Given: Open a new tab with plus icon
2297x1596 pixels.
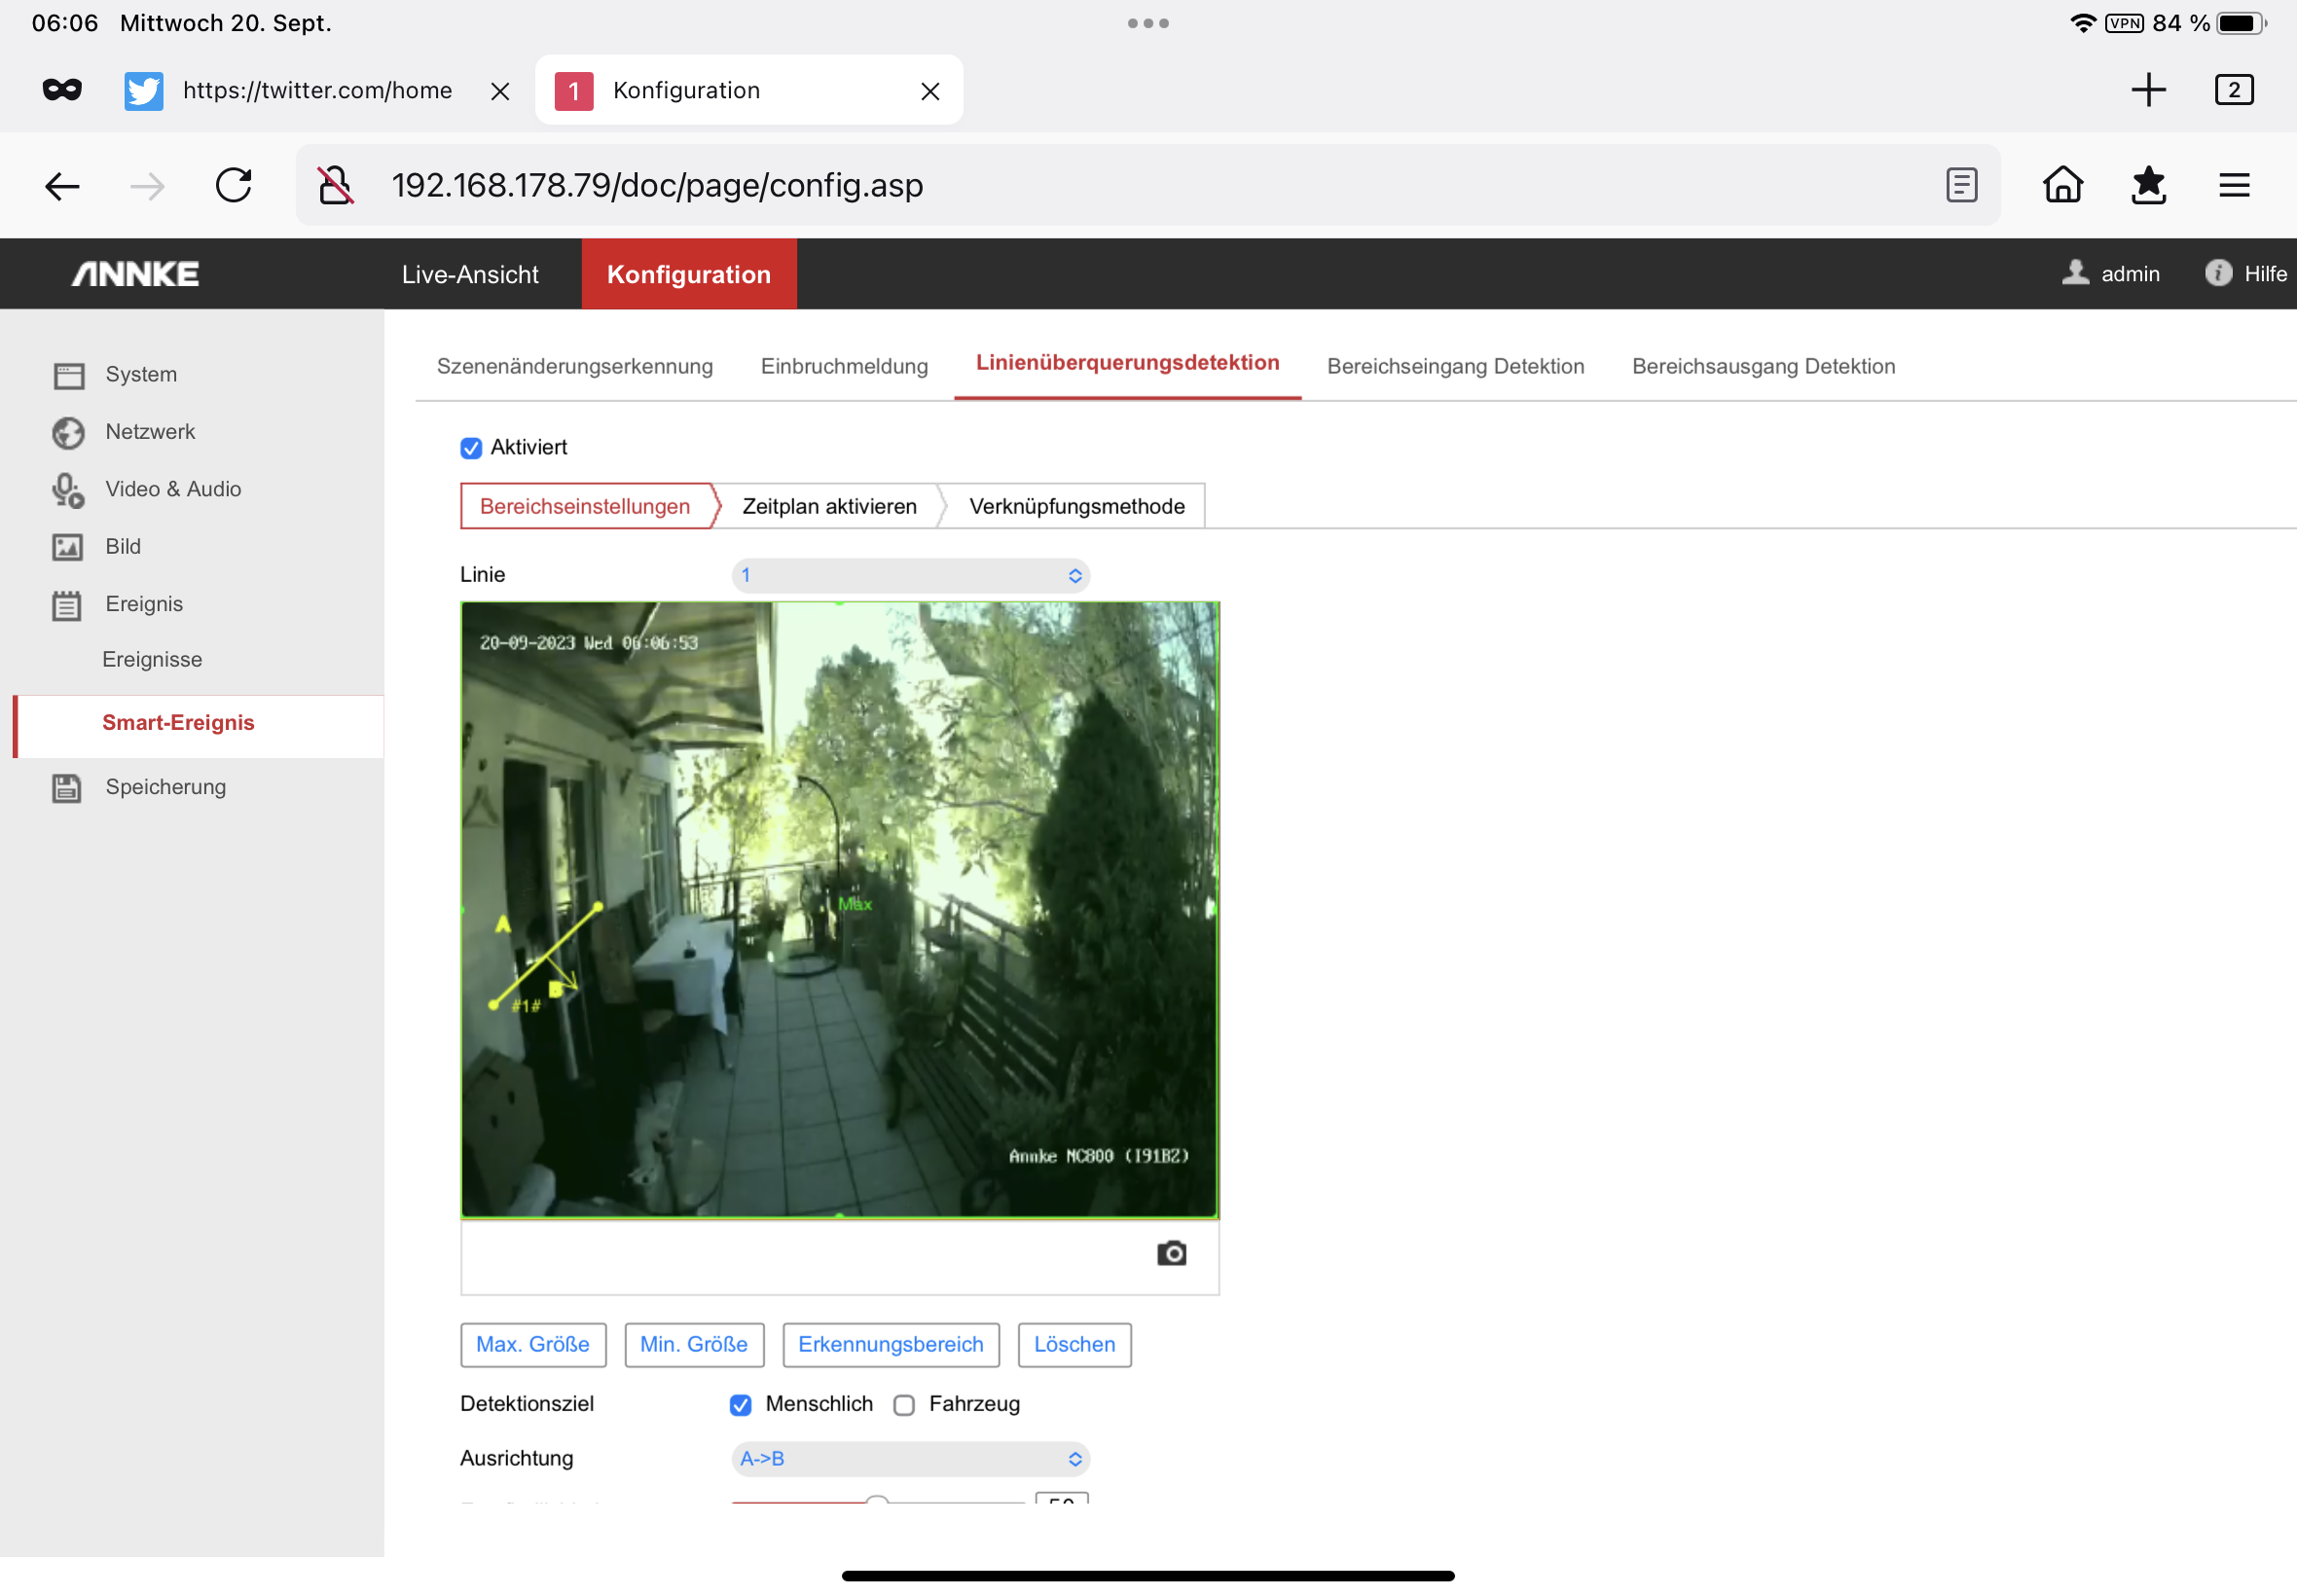Looking at the screenshot, I should click(x=2148, y=90).
